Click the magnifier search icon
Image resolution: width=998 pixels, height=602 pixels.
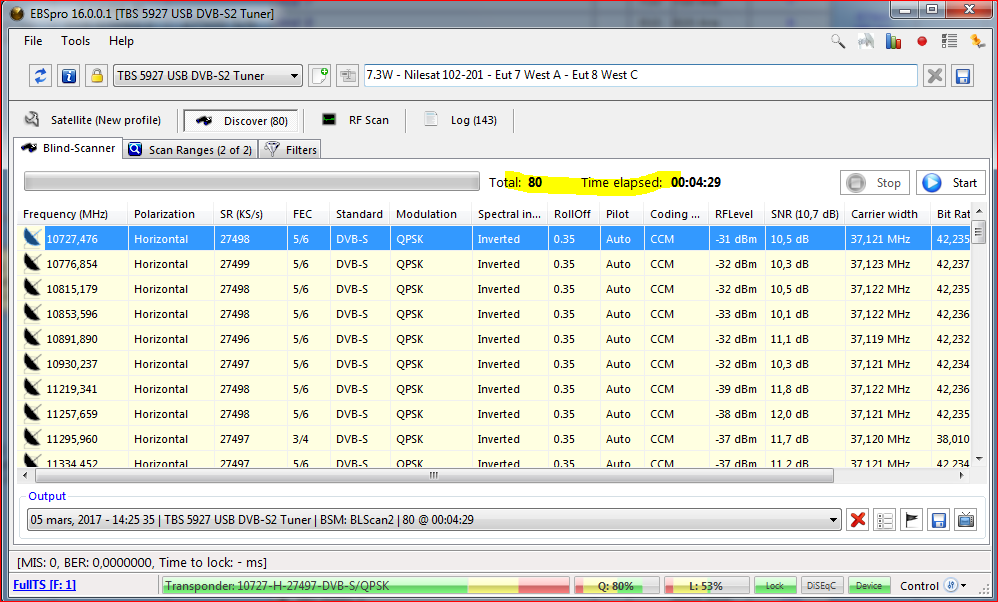pos(838,41)
